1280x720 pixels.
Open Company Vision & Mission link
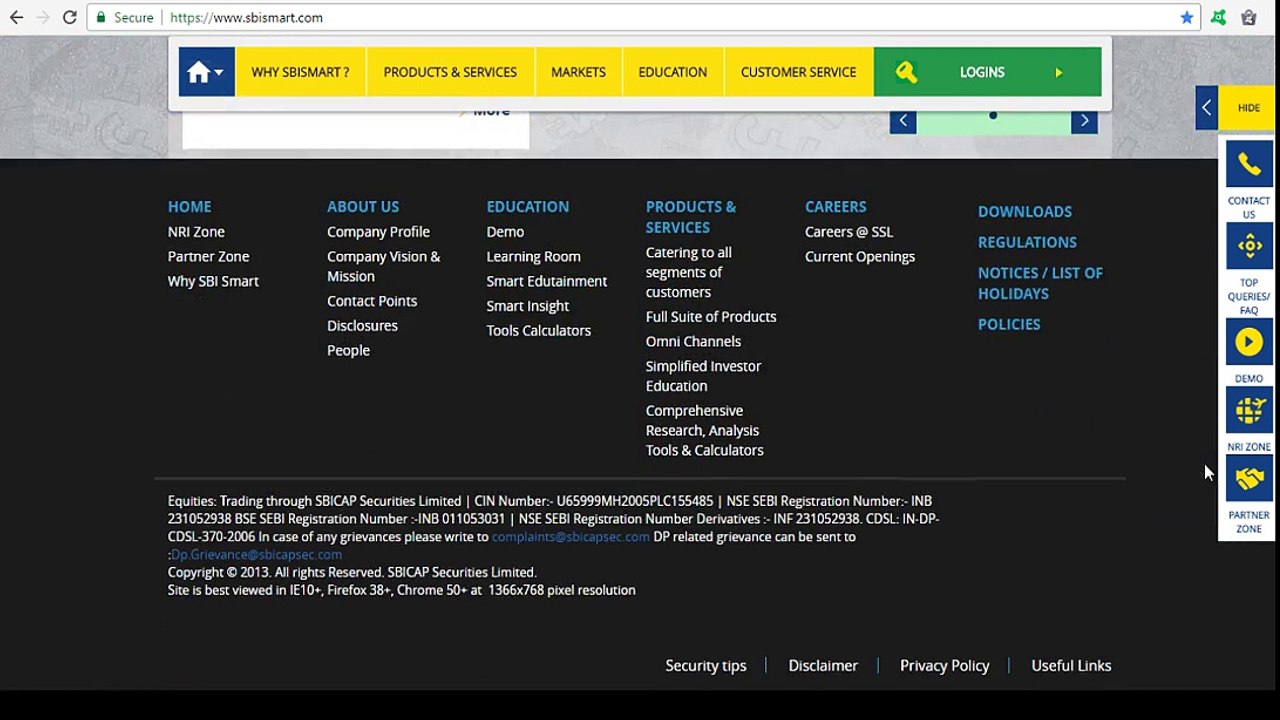(x=383, y=266)
